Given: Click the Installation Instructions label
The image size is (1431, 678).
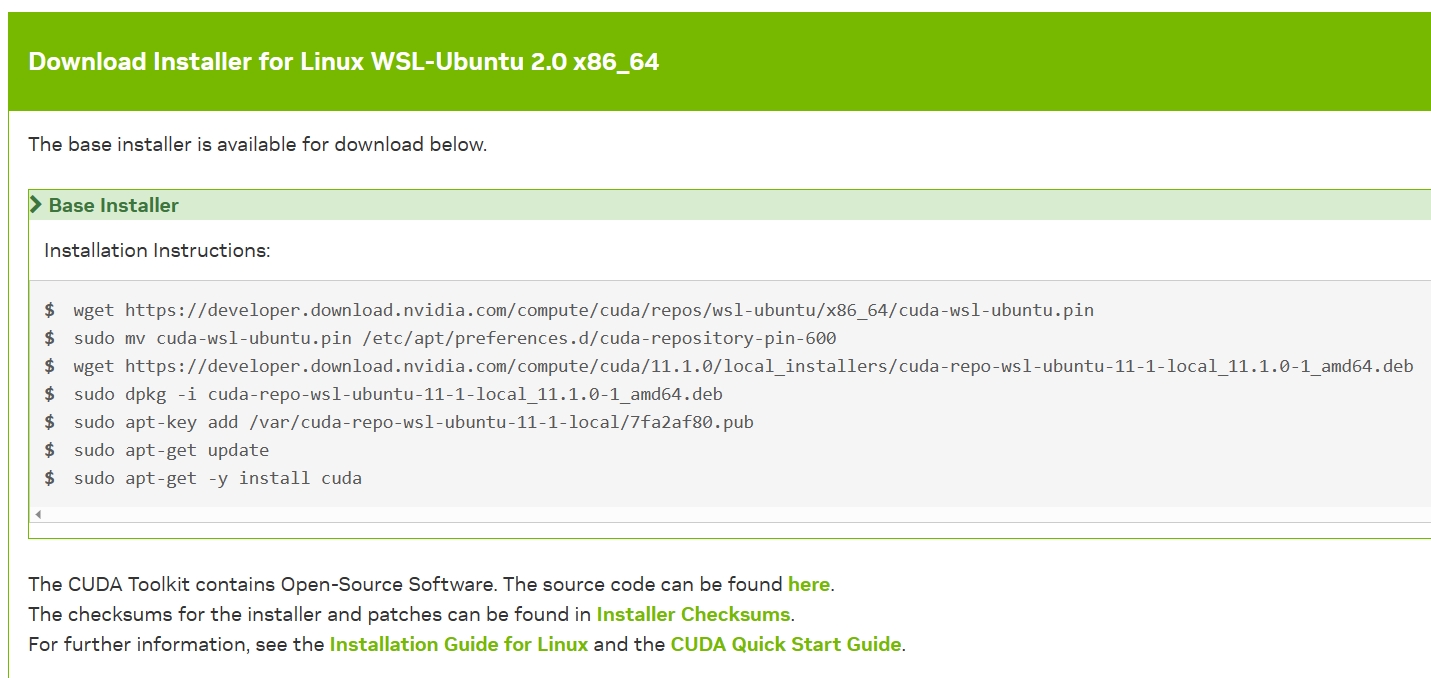Looking at the screenshot, I should [x=157, y=250].
